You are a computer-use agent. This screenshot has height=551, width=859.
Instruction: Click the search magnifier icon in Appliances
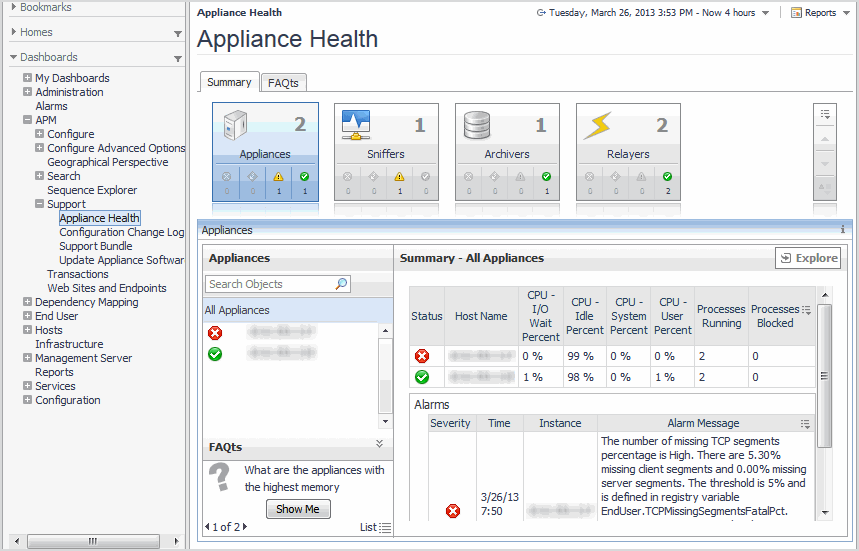point(341,284)
